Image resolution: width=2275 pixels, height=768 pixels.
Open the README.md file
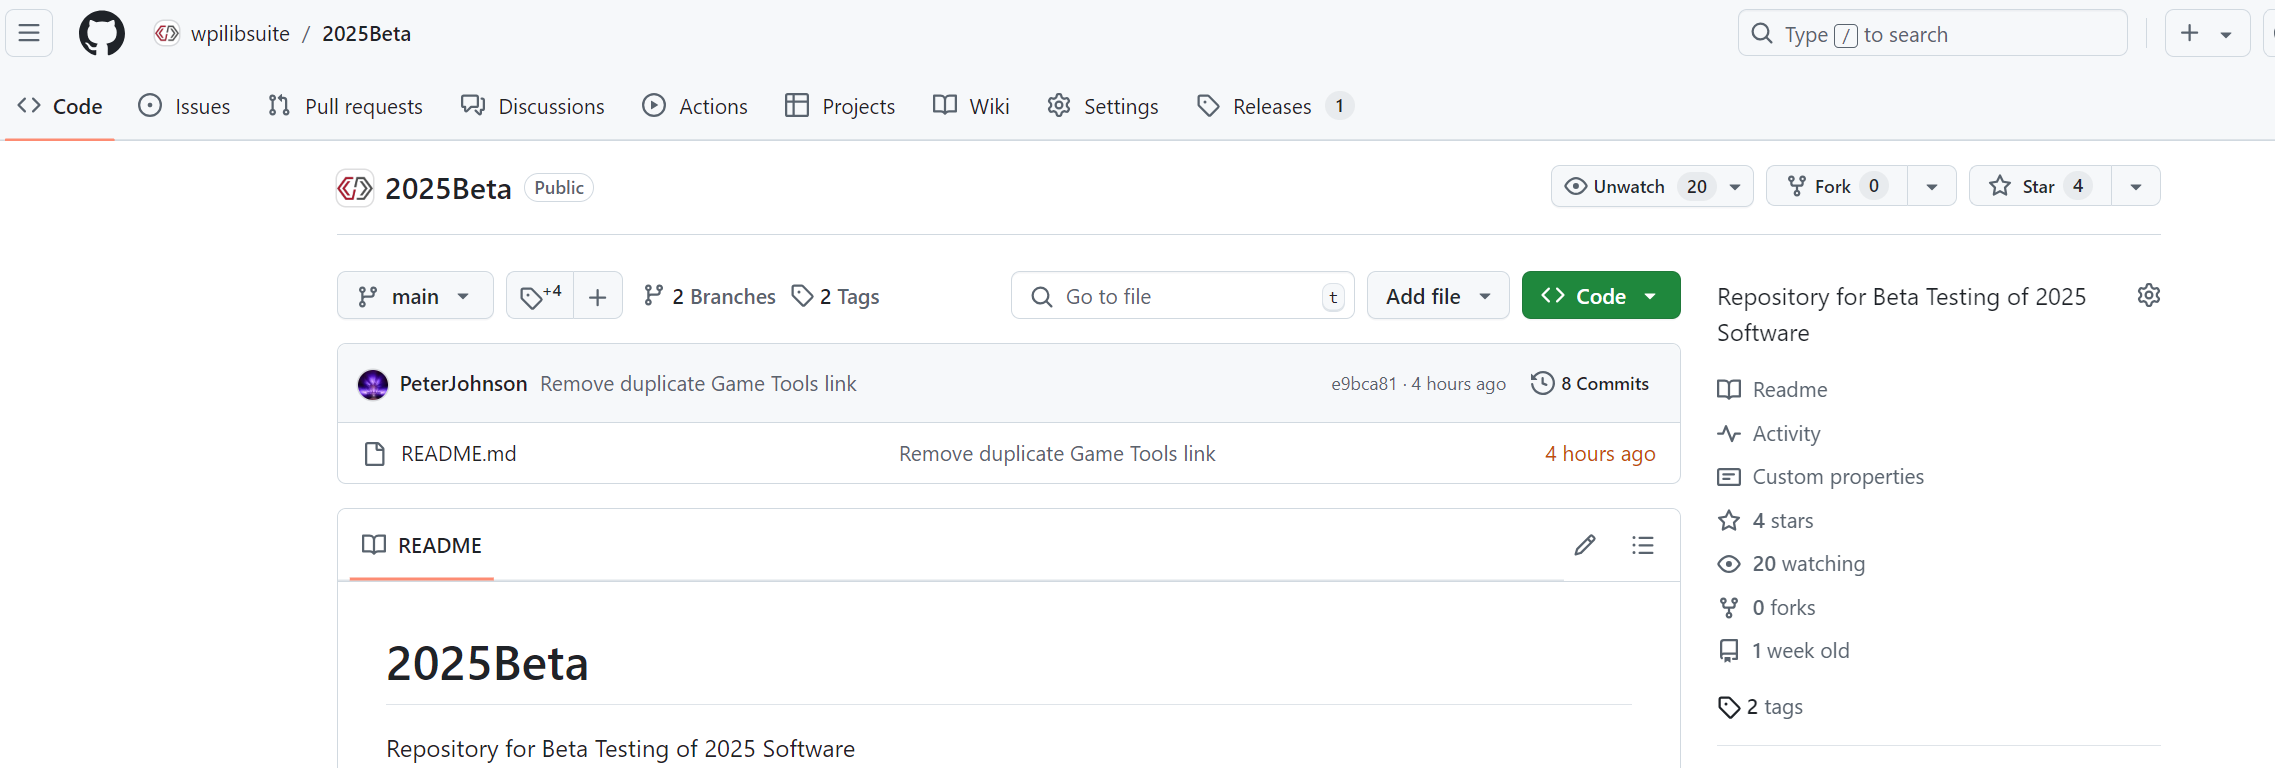(459, 454)
